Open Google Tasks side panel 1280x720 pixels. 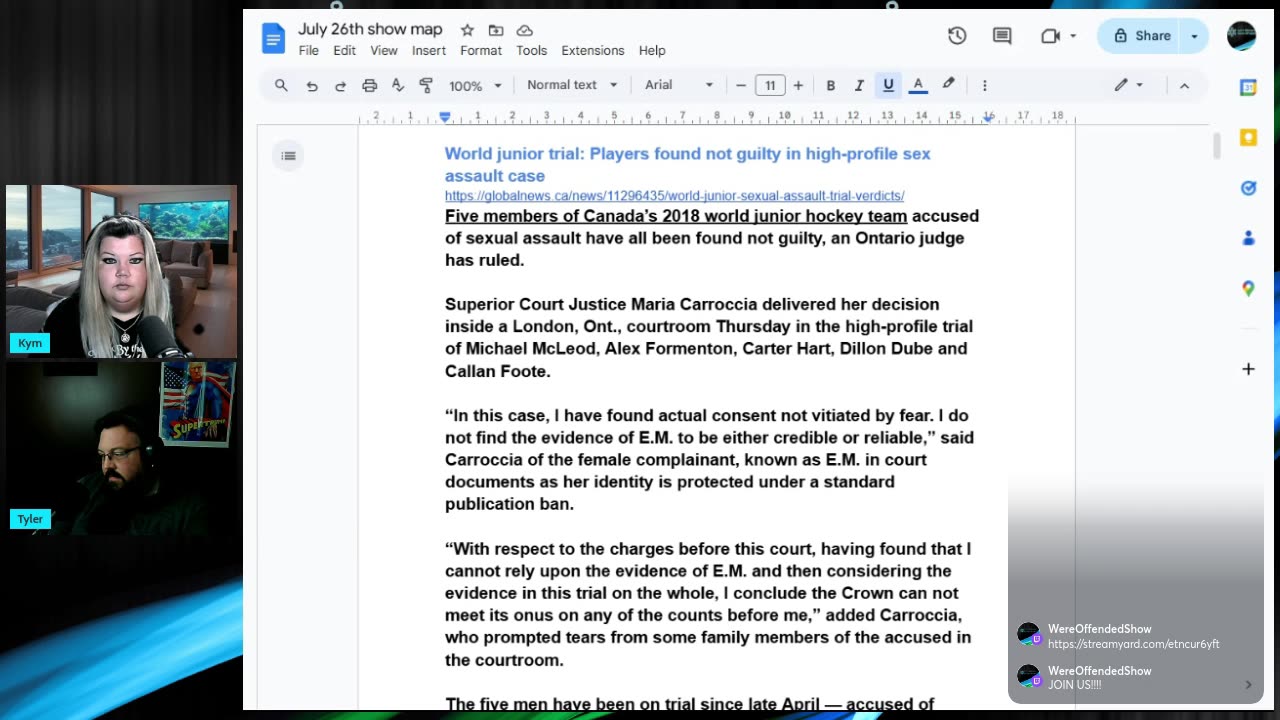click(1248, 188)
